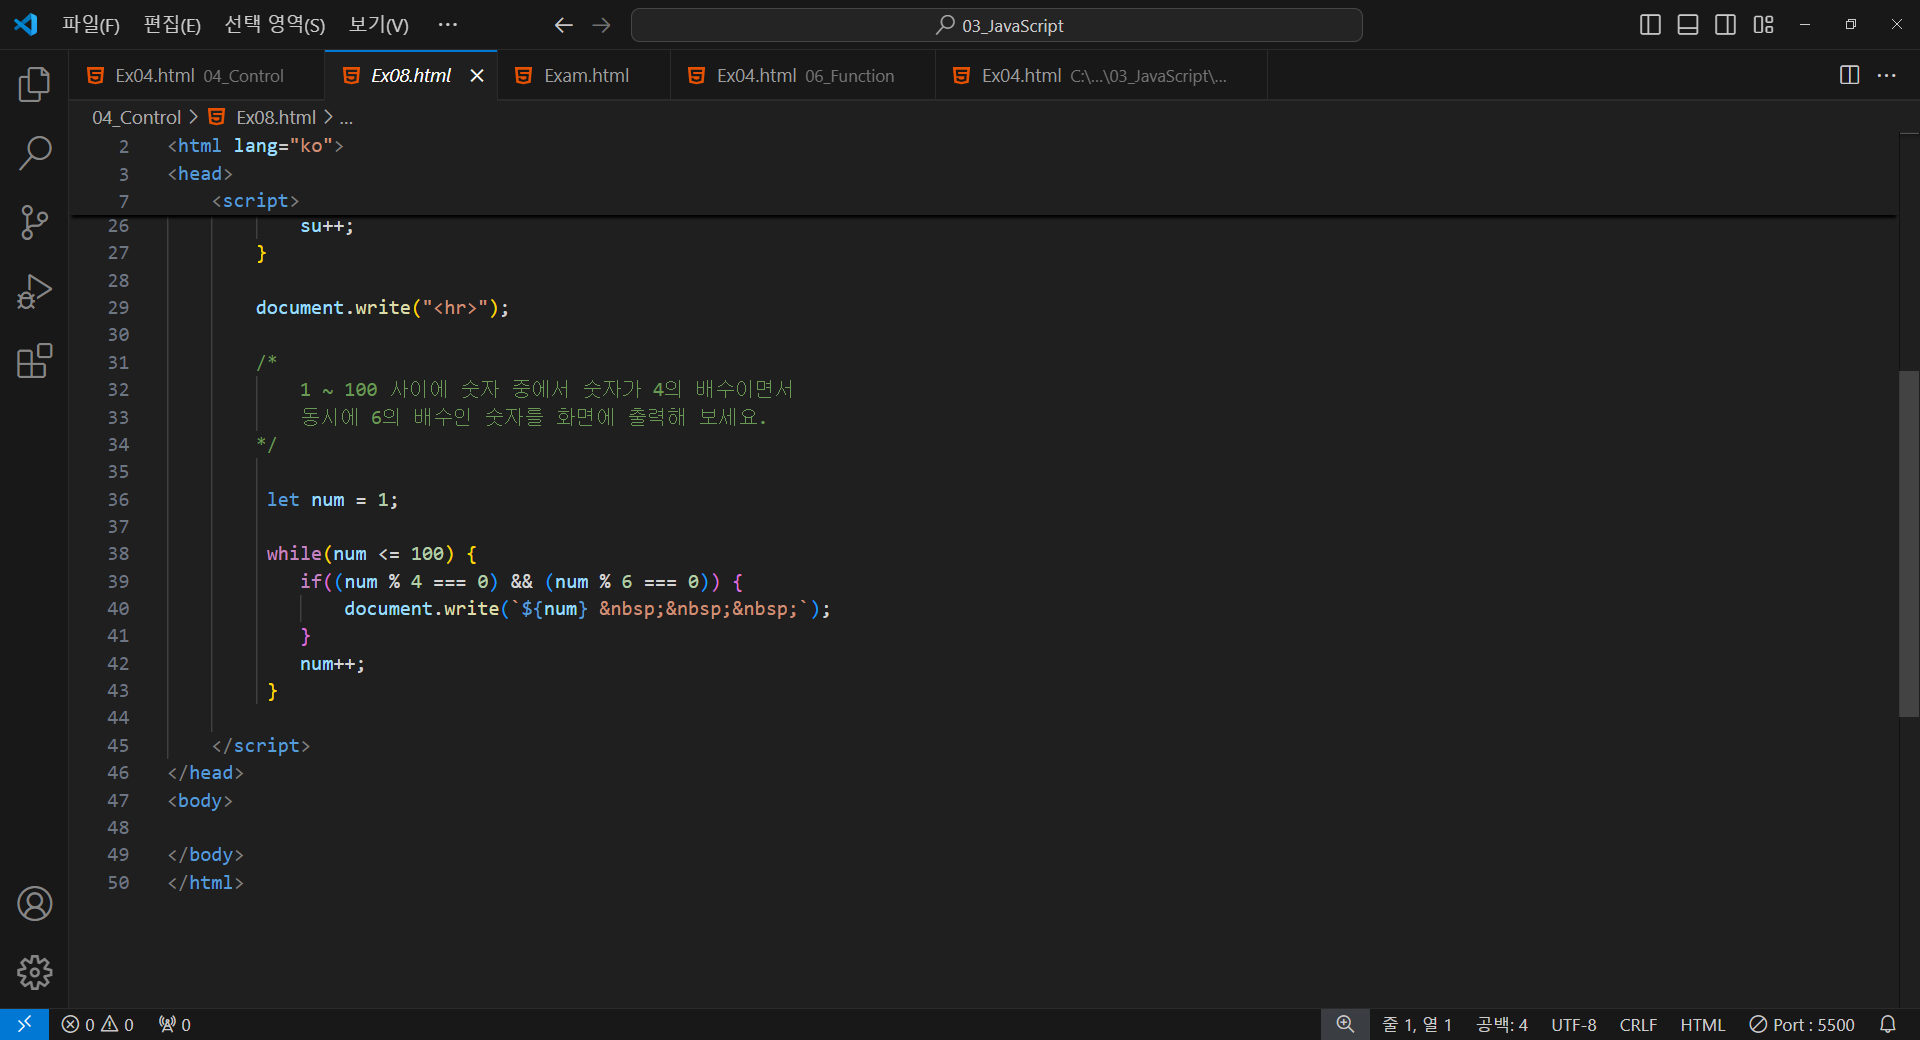Go back with the left arrow
Screen dimensions: 1920x1040
click(x=563, y=25)
